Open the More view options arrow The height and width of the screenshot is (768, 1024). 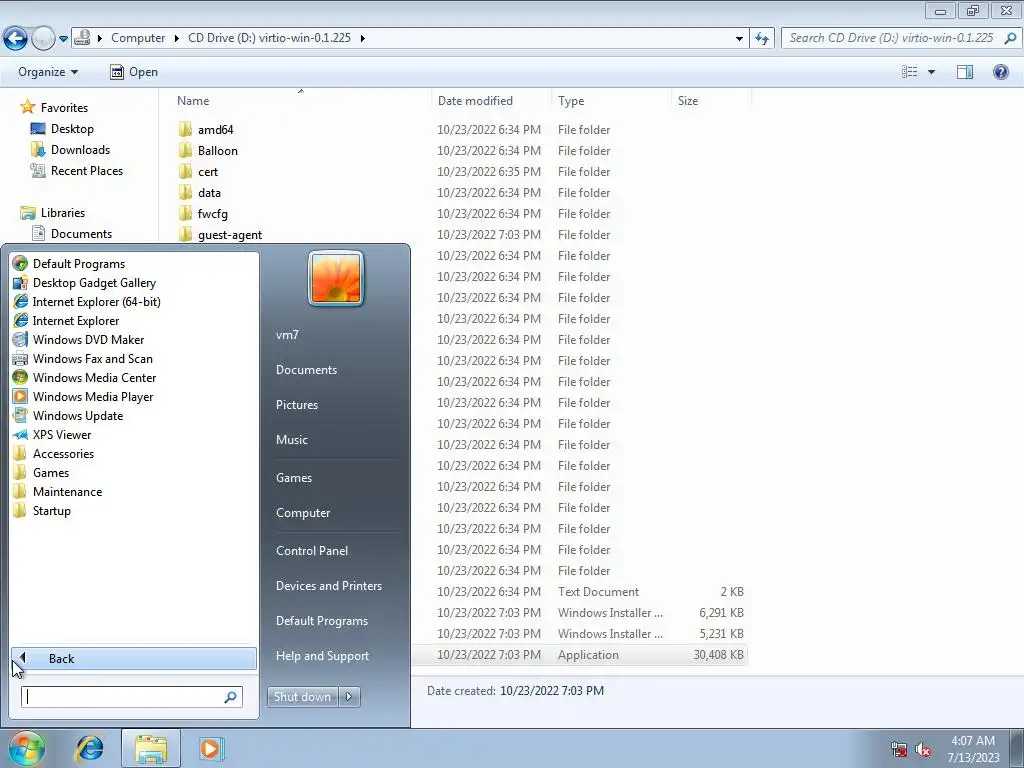click(x=931, y=72)
